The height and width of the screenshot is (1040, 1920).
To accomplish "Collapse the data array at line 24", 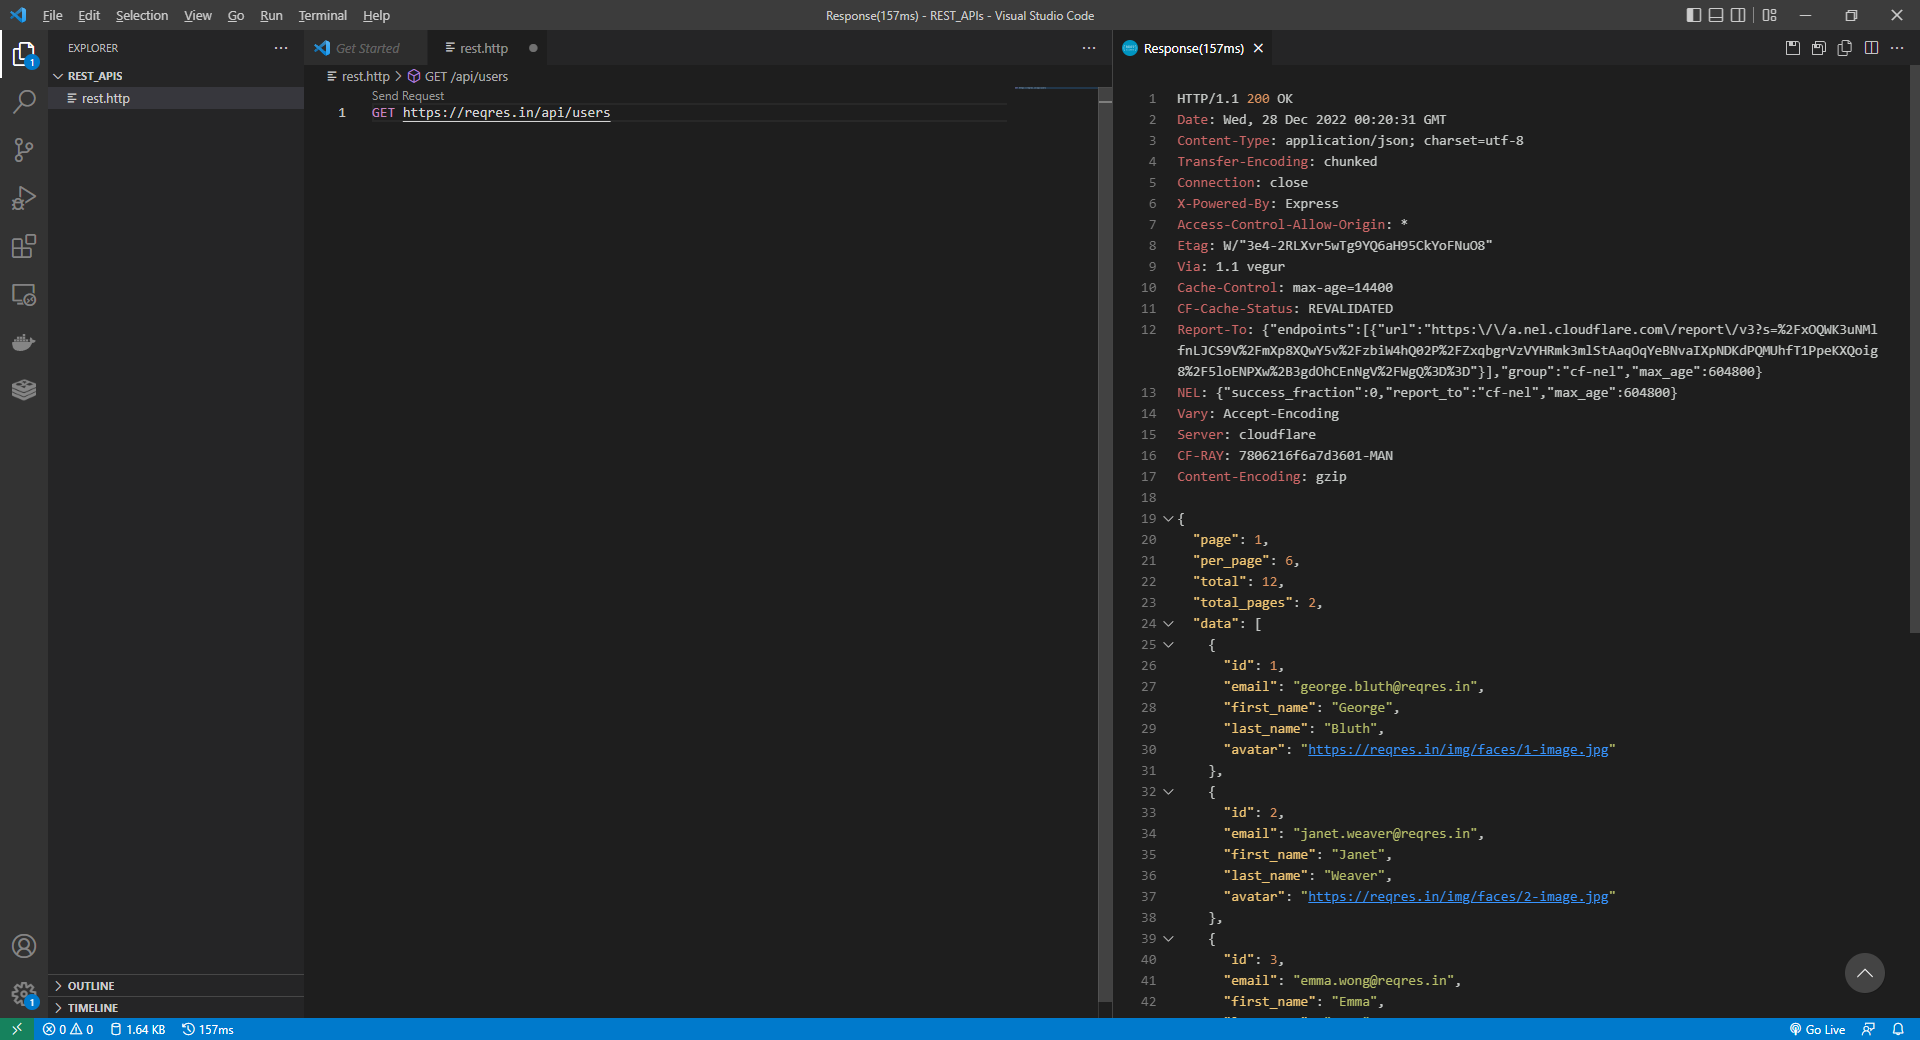I will click(x=1168, y=624).
